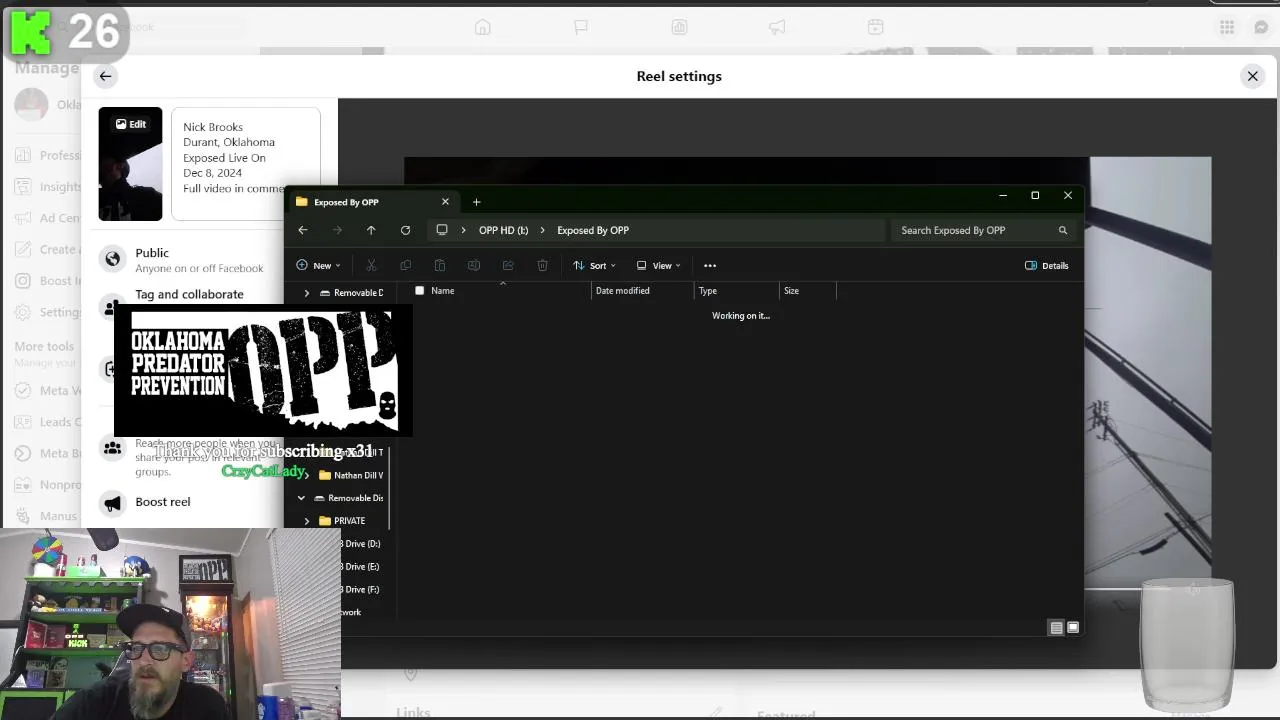Screen dimensions: 1280x720
Task: Open the View dropdown
Action: pyautogui.click(x=659, y=265)
